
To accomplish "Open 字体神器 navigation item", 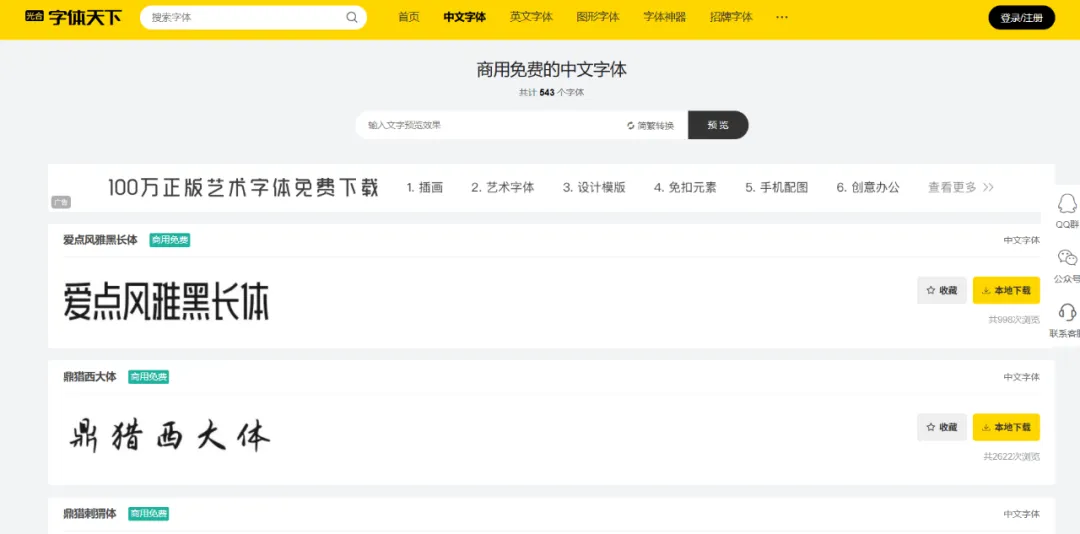I will point(665,17).
